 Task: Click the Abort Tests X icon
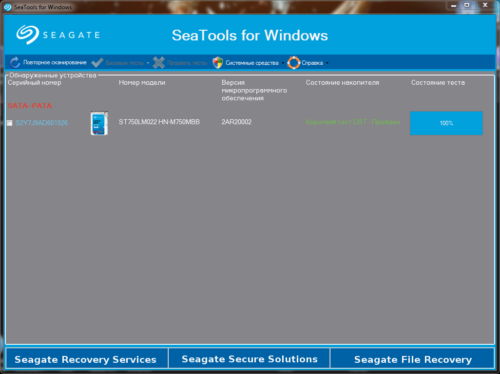[x=159, y=63]
